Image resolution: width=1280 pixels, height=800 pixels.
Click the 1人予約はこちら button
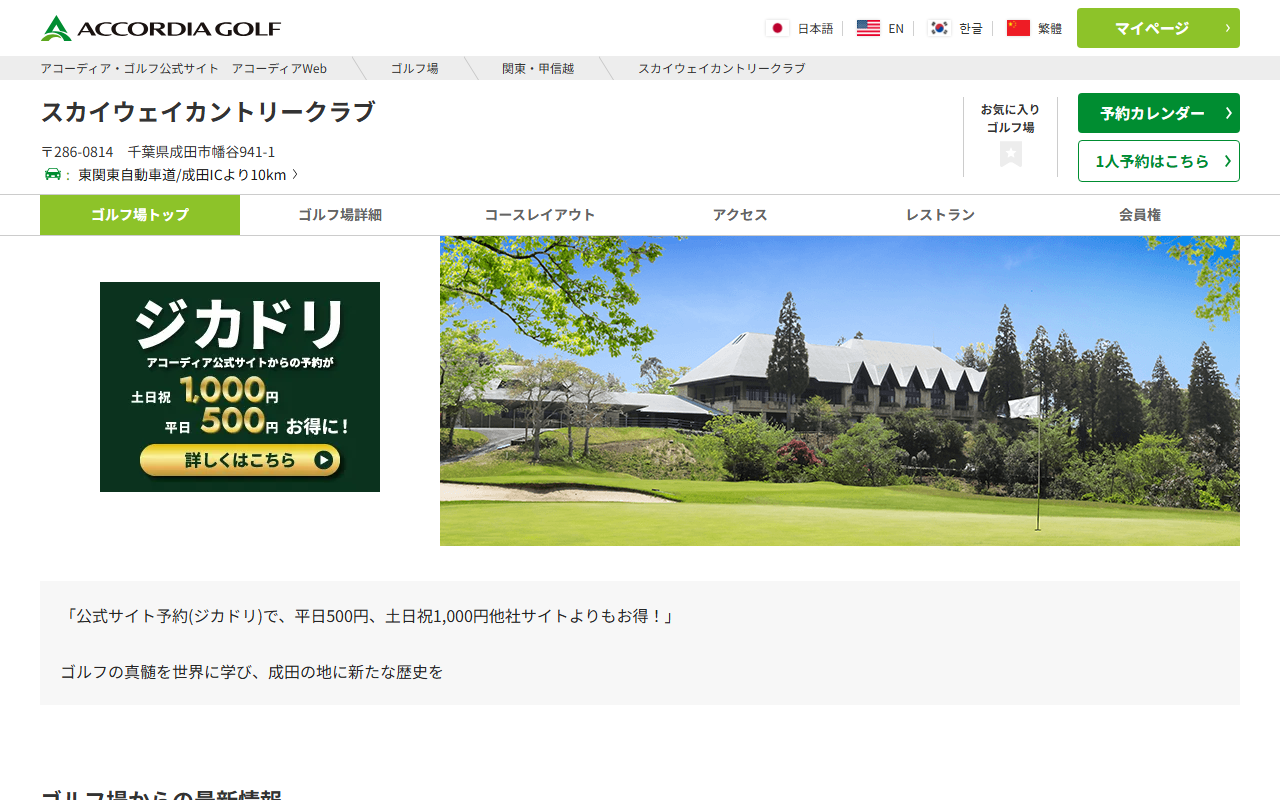point(1159,161)
